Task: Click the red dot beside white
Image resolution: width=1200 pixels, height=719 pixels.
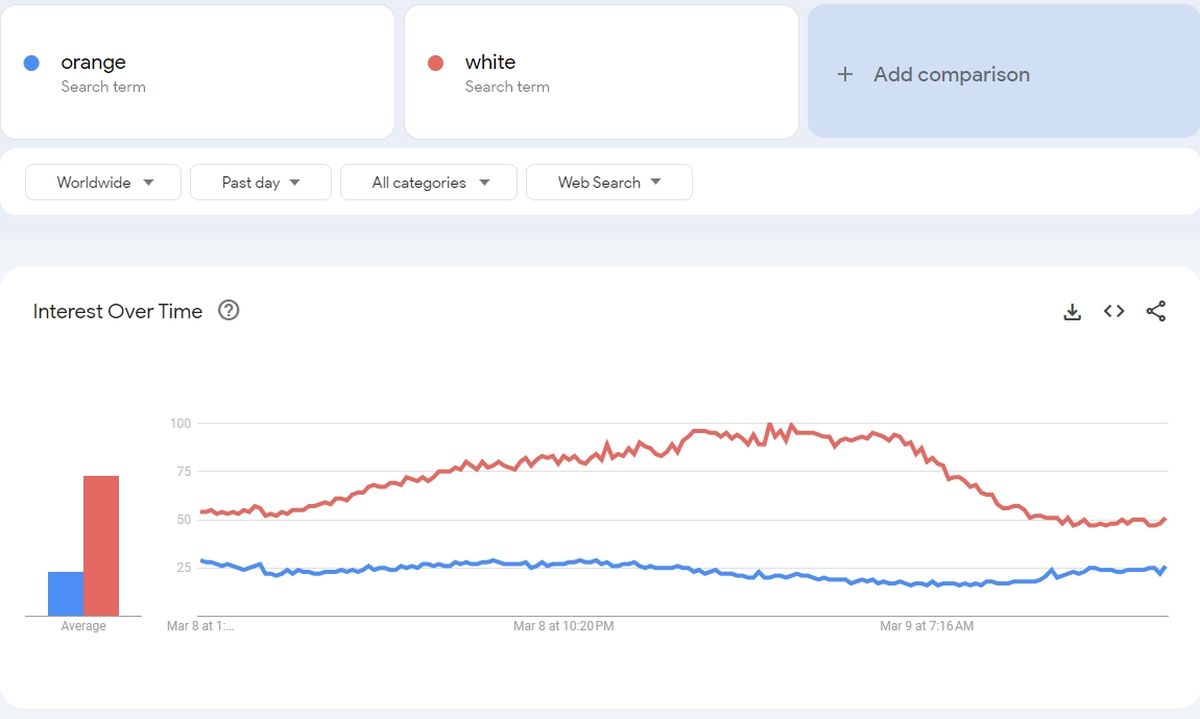Action: pos(435,63)
